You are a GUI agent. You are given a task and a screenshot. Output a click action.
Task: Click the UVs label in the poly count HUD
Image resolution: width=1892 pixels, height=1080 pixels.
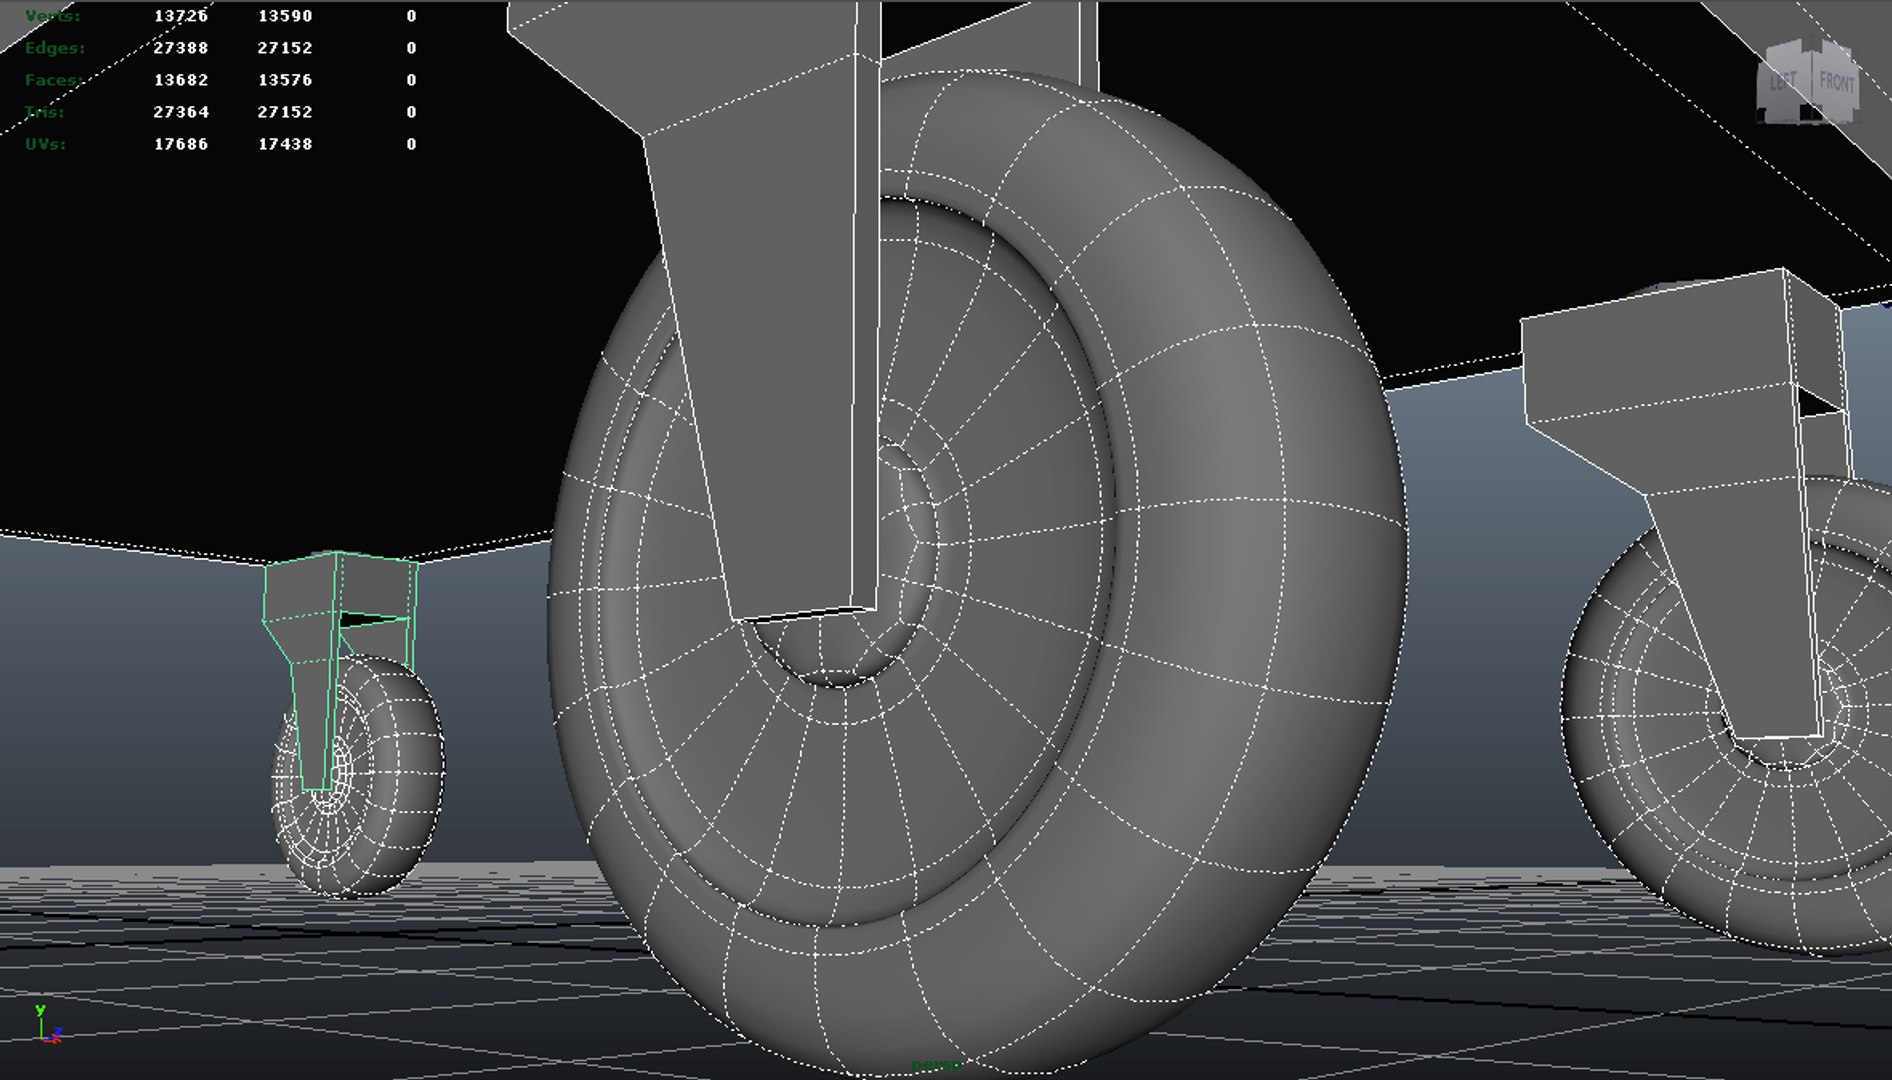[x=45, y=144]
